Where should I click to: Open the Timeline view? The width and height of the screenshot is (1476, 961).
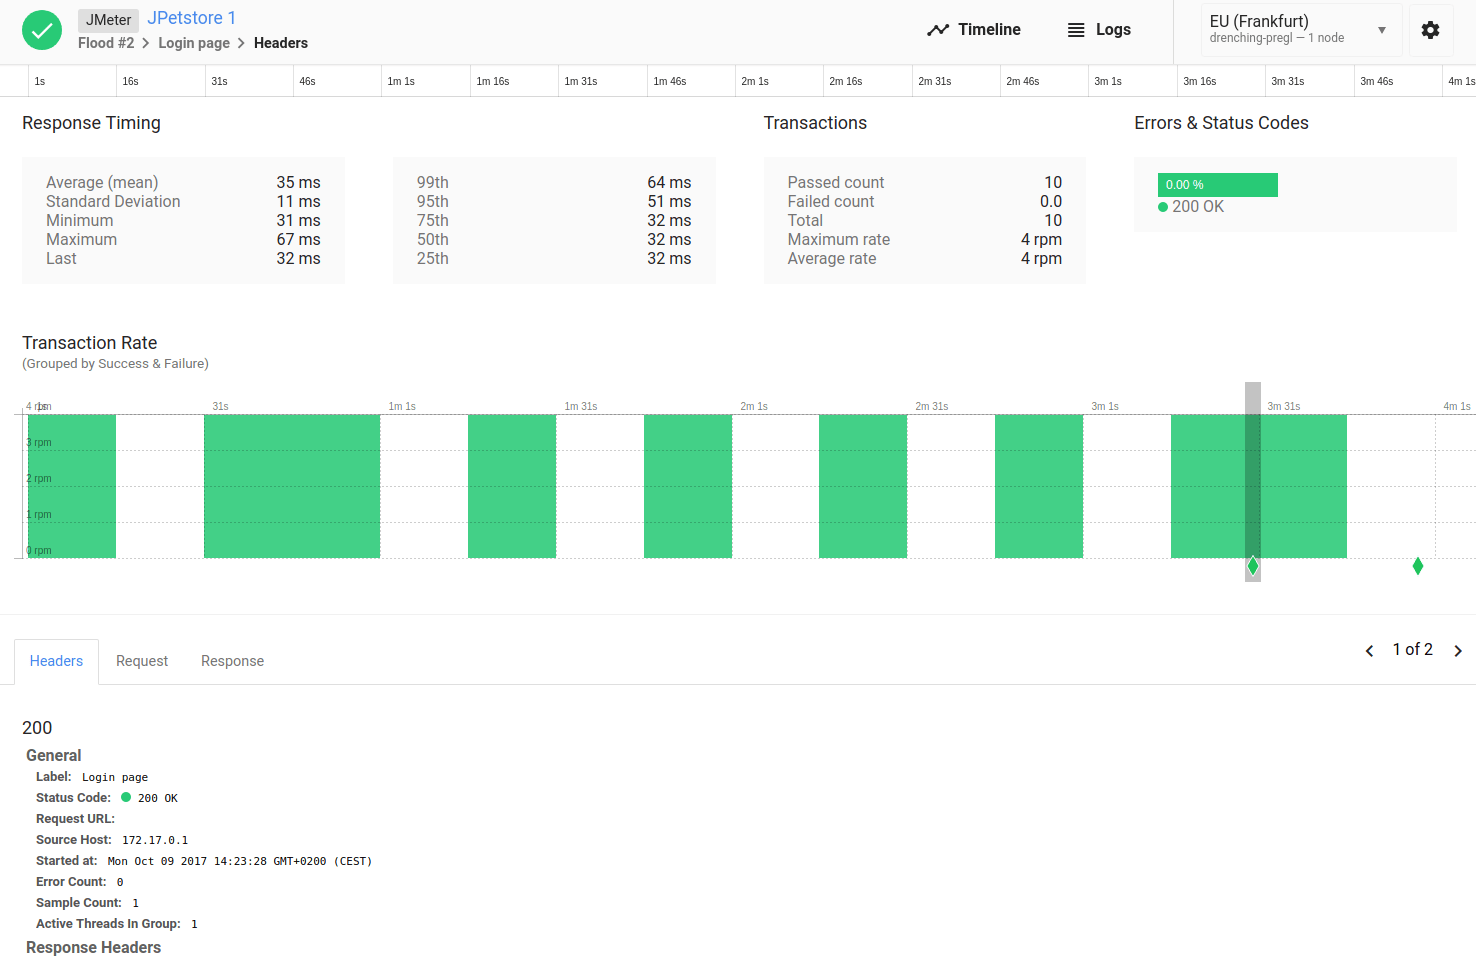(x=974, y=30)
